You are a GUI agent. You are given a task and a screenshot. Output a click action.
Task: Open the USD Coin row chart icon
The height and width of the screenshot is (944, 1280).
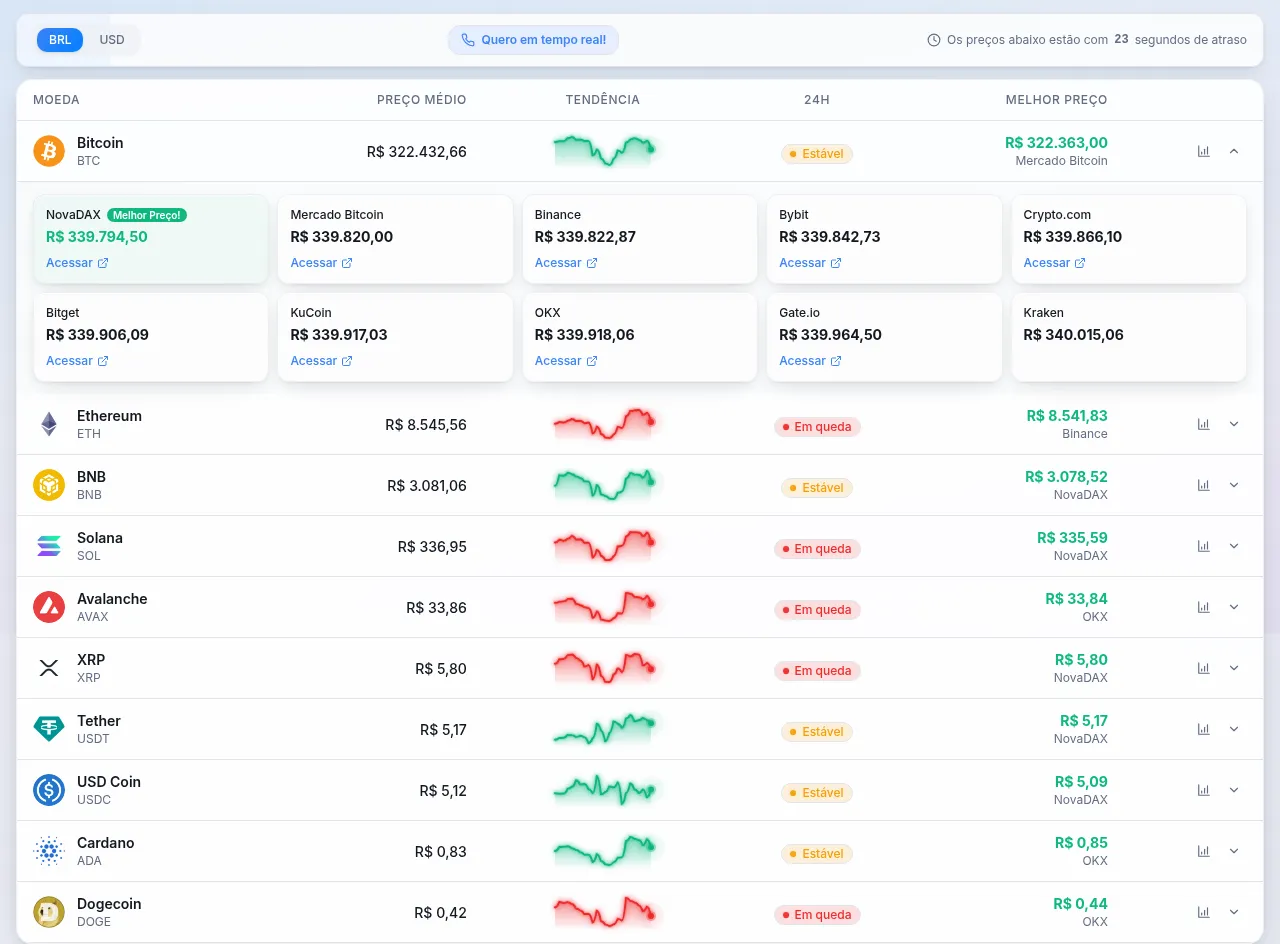(x=1203, y=790)
